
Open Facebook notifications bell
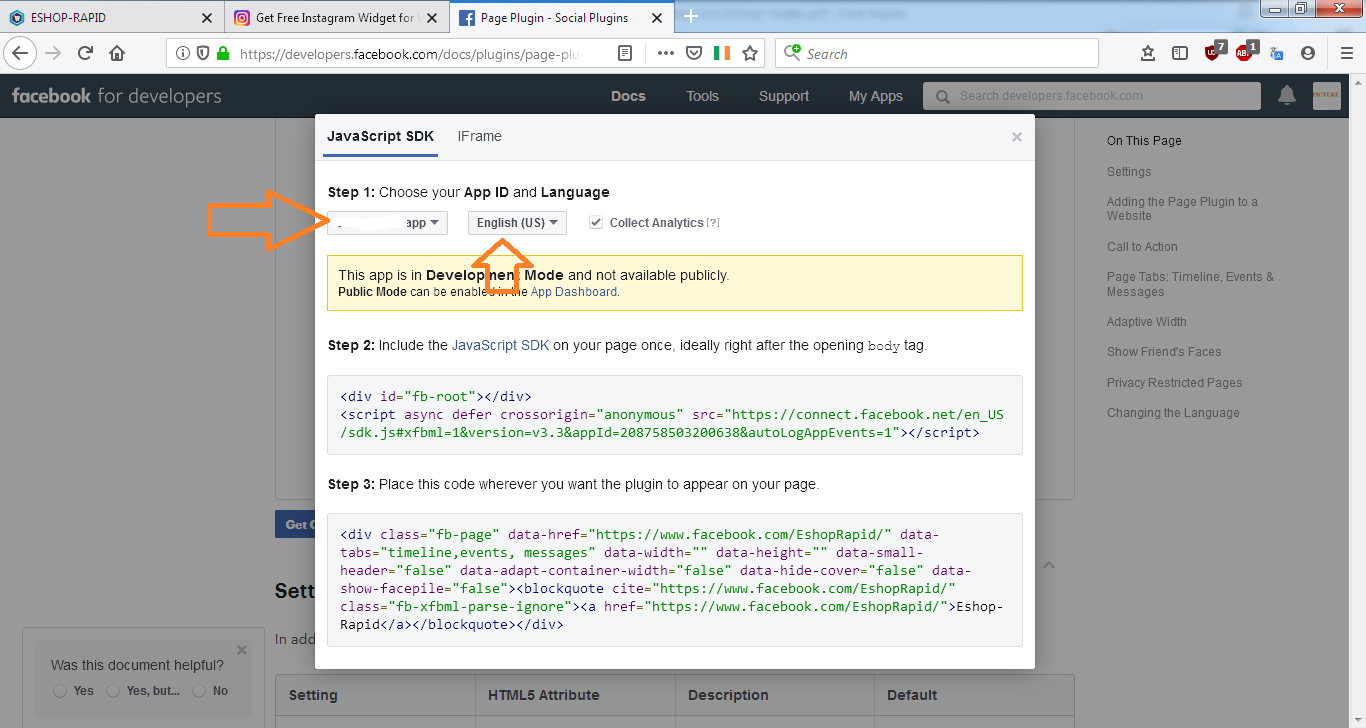[1287, 95]
